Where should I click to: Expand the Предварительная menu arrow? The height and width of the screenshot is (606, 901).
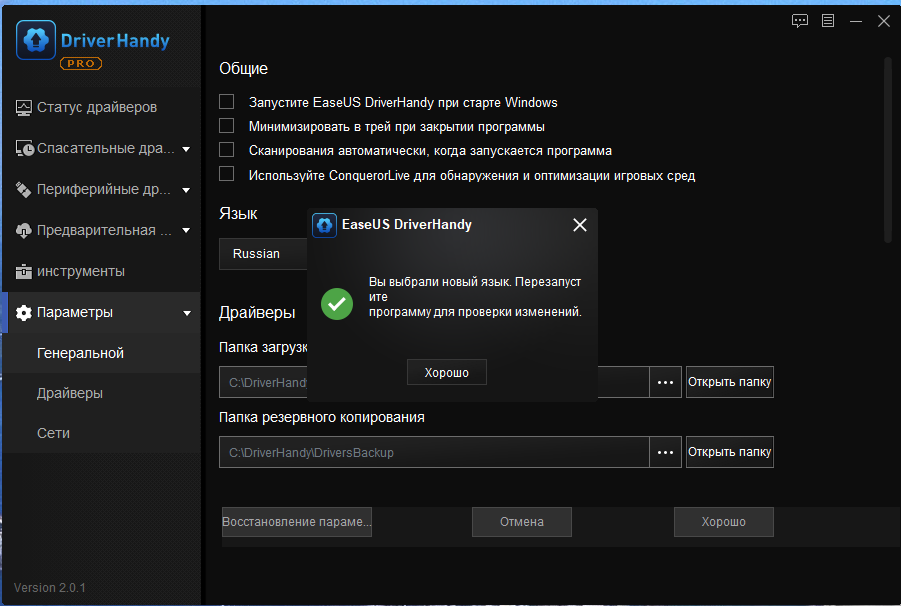pyautogui.click(x=186, y=231)
